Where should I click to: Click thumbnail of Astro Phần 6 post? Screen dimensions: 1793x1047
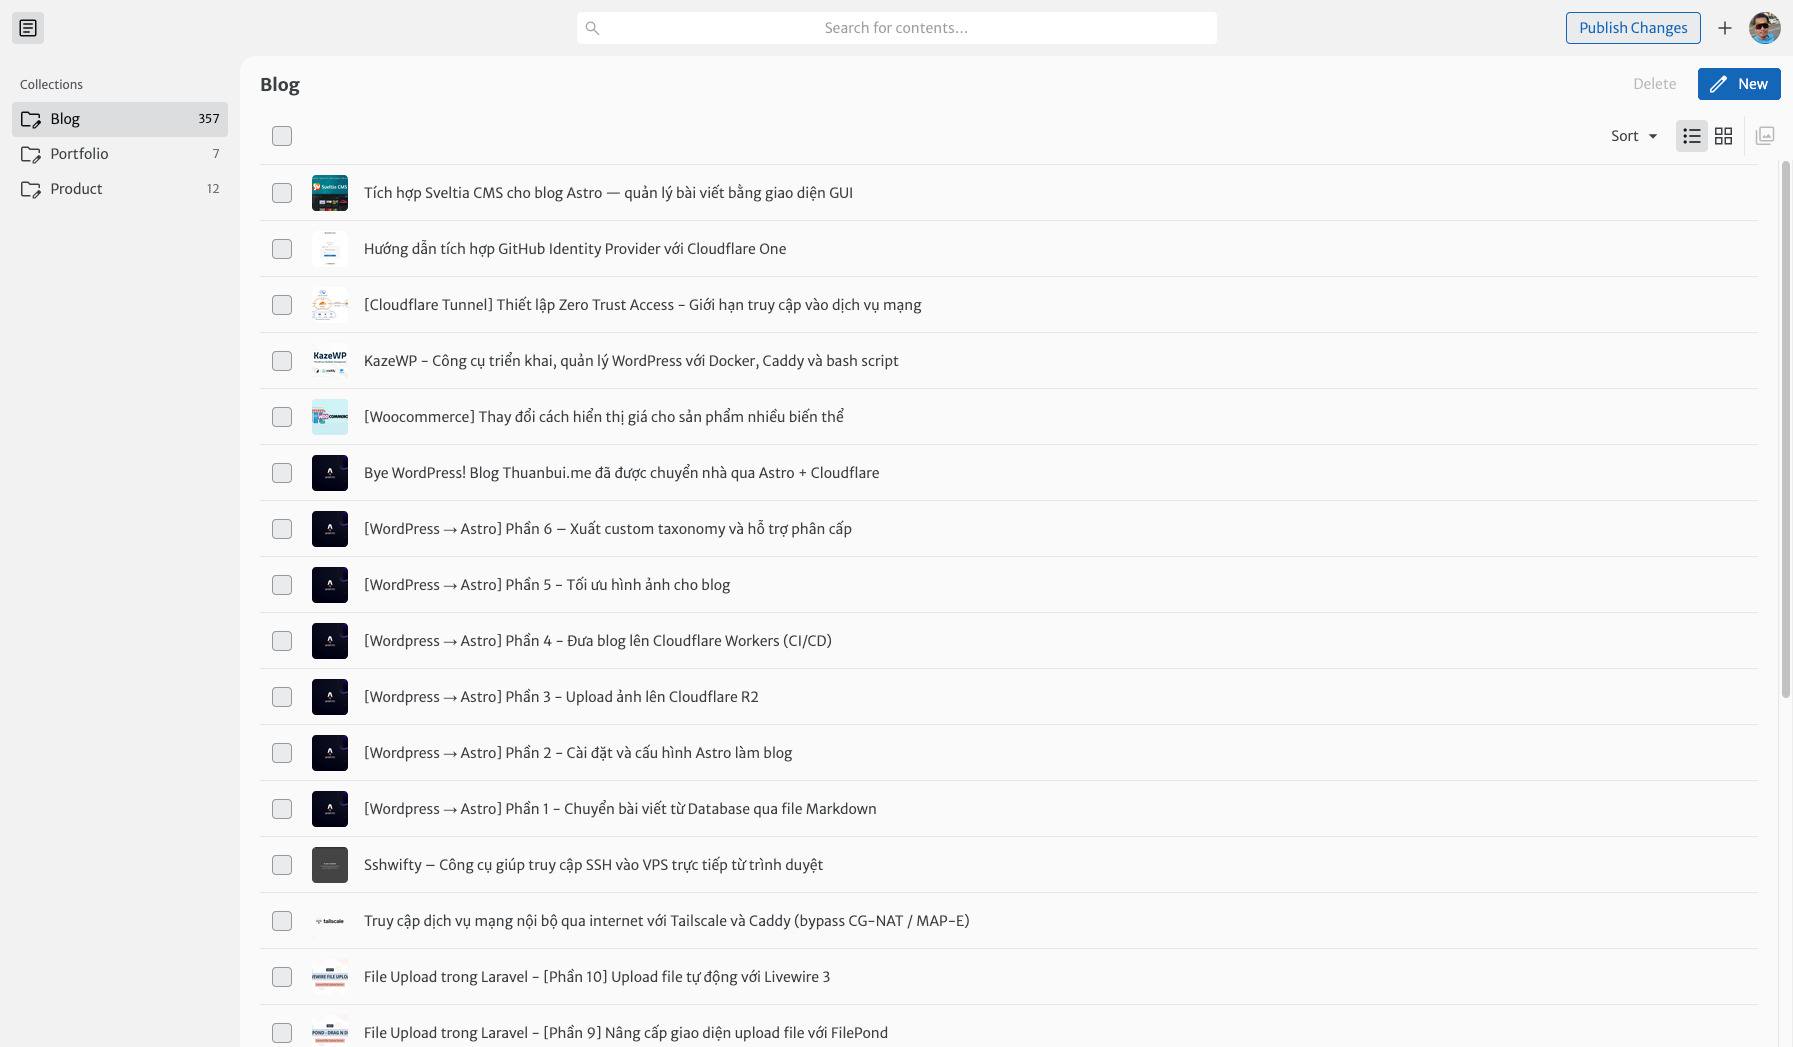click(x=330, y=529)
